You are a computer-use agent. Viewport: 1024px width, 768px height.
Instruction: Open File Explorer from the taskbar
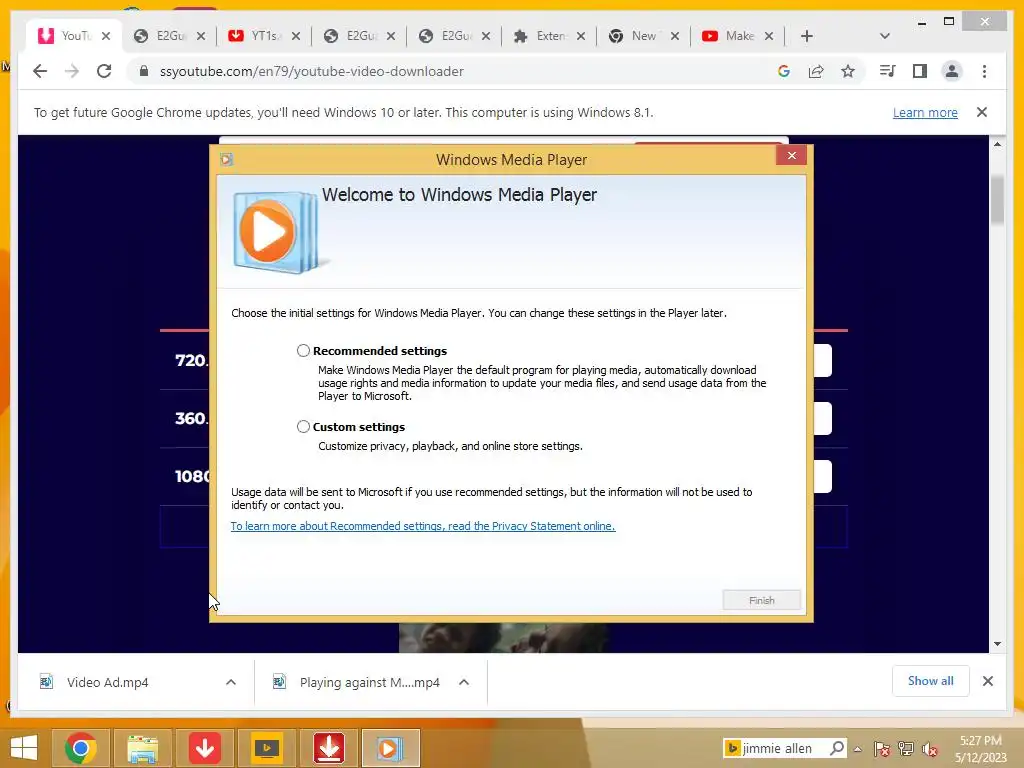click(x=142, y=748)
